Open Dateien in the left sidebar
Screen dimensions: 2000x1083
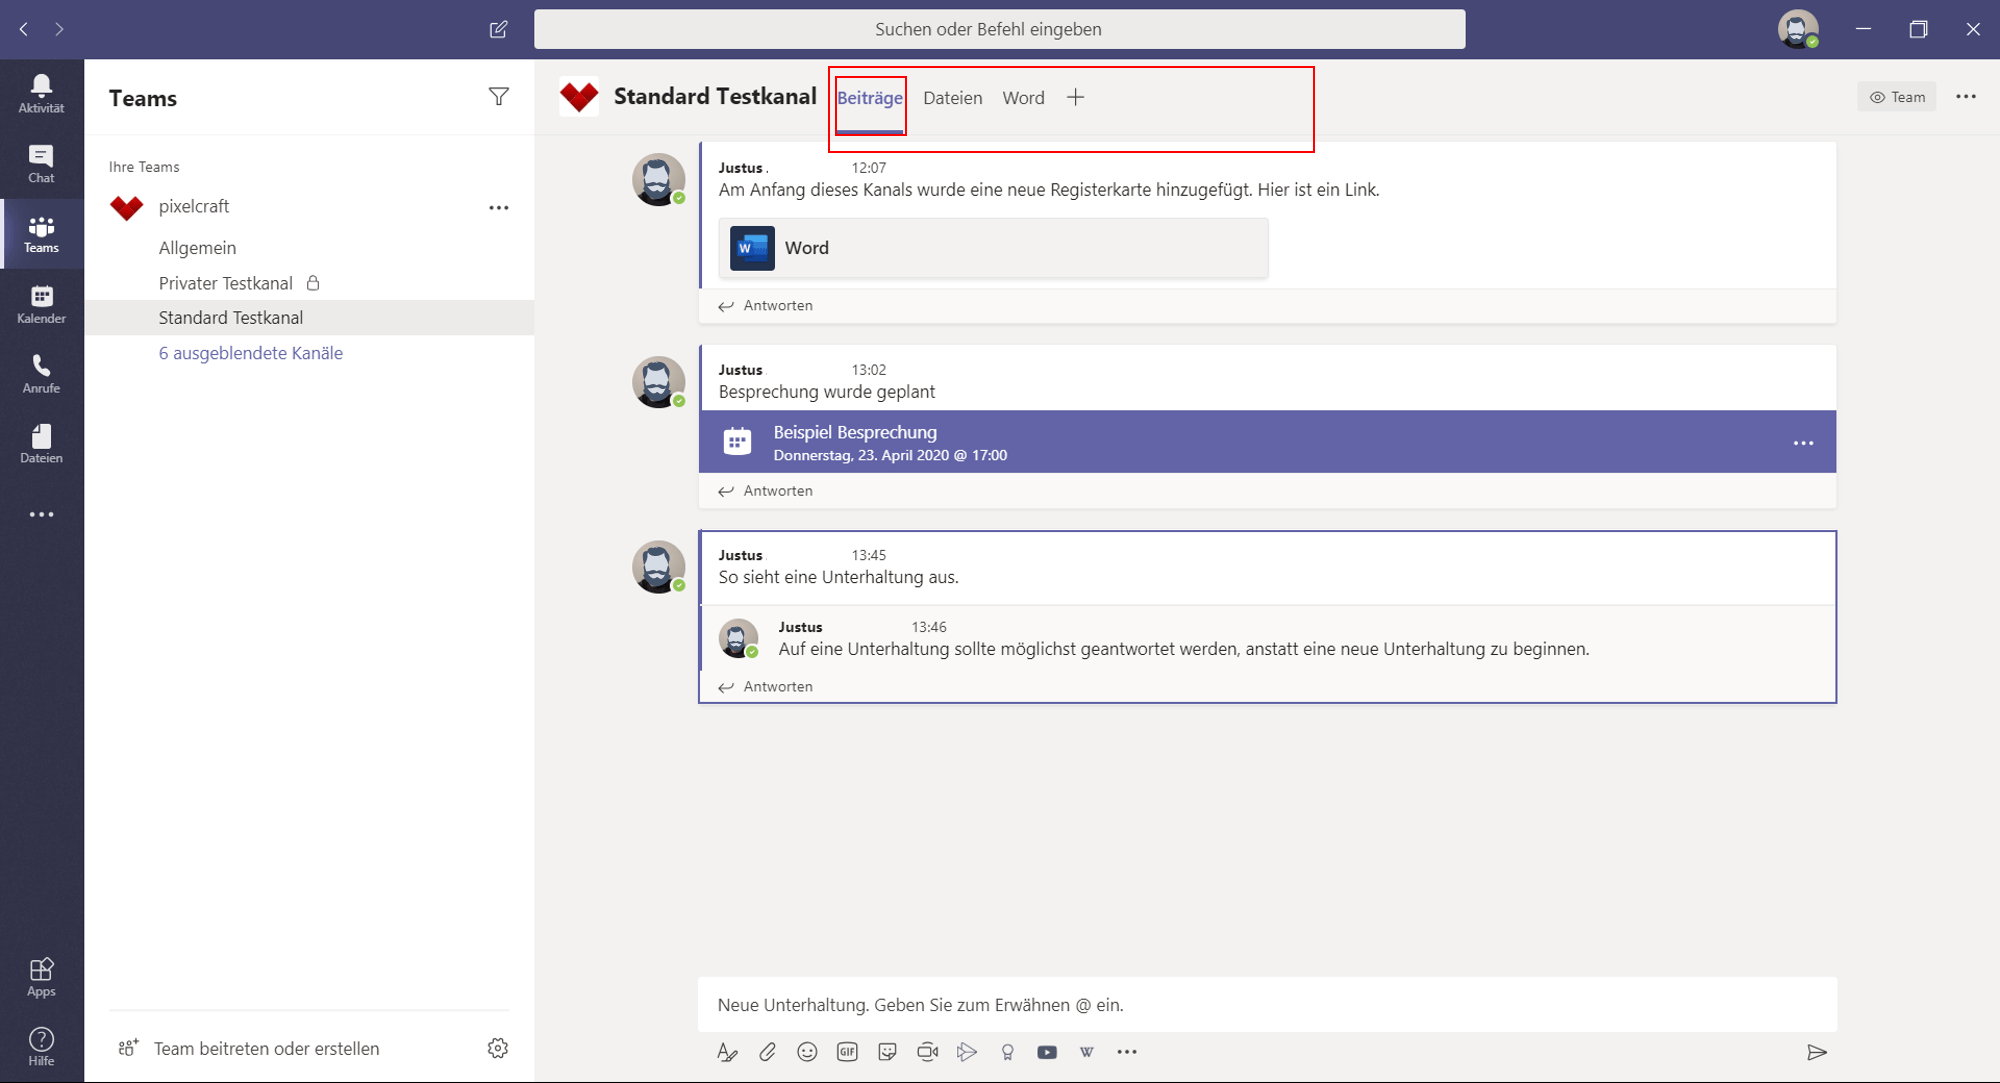41,444
